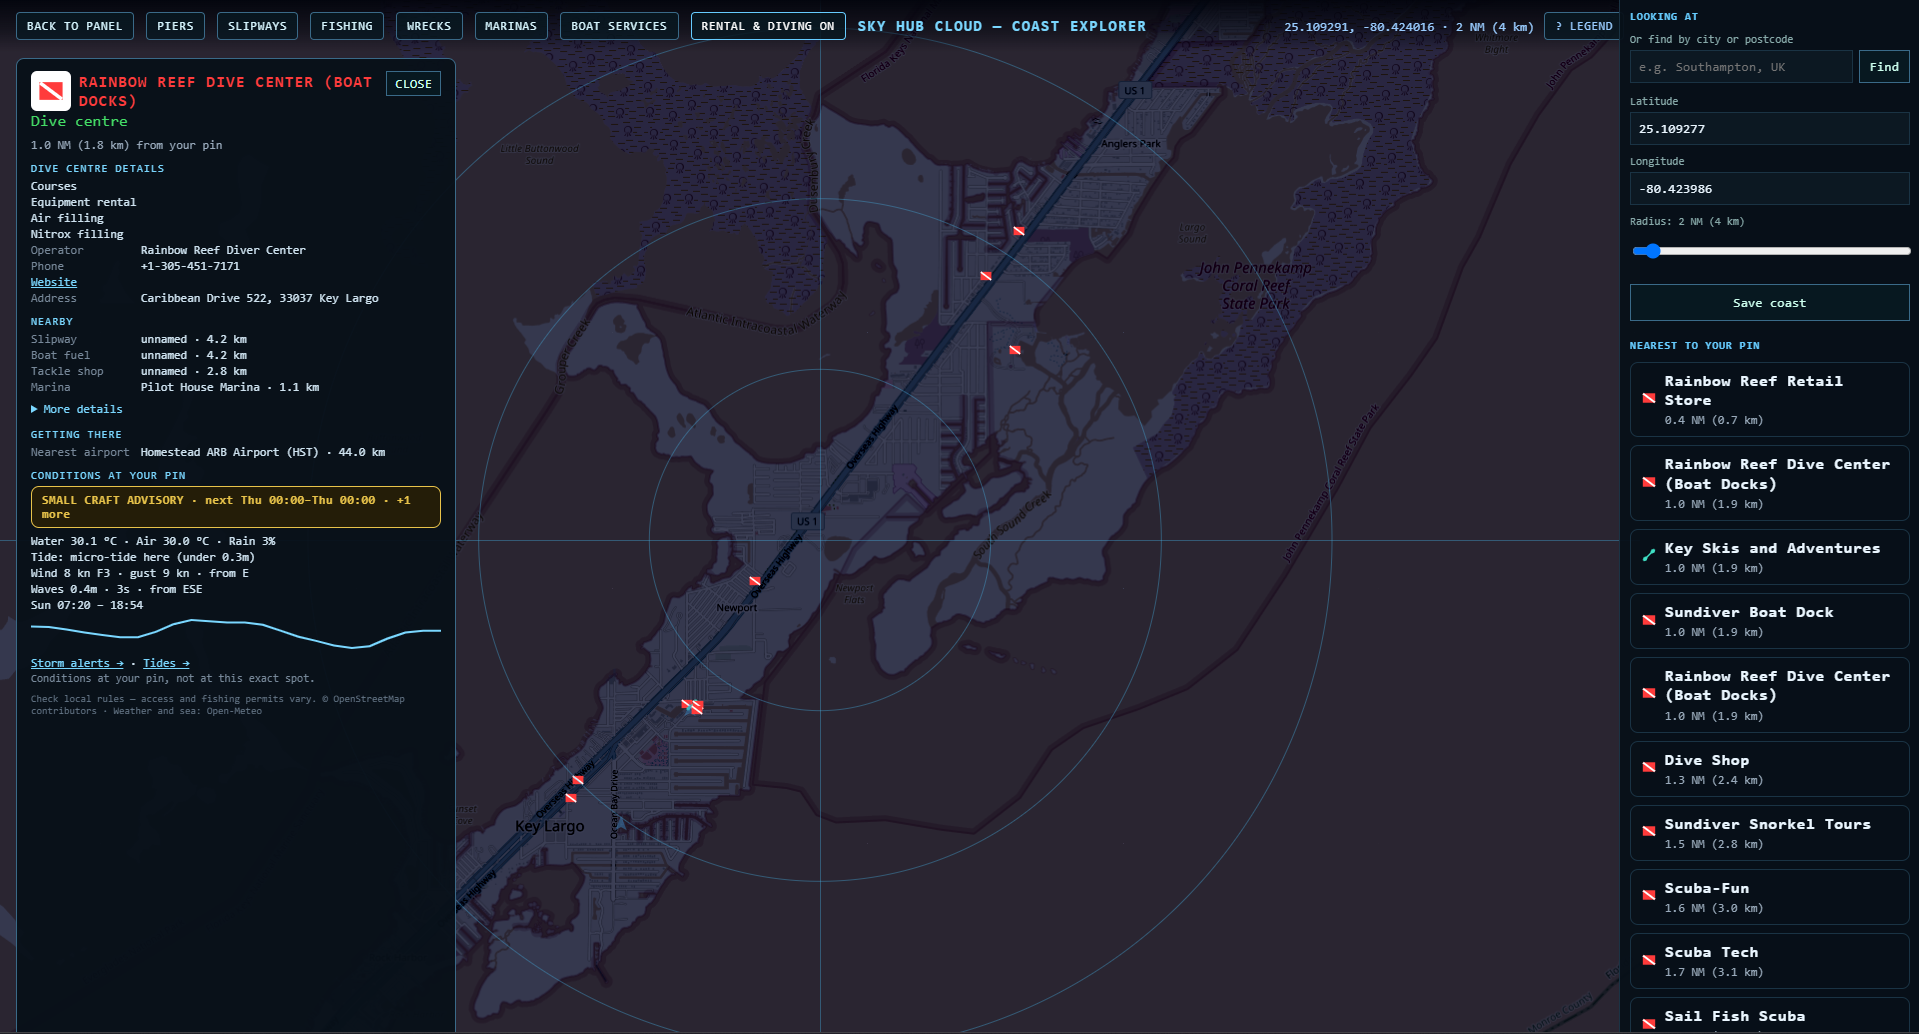This screenshot has width=1919, height=1034.
Task: Click the Small Craft Advisory alert box
Action: click(x=236, y=507)
